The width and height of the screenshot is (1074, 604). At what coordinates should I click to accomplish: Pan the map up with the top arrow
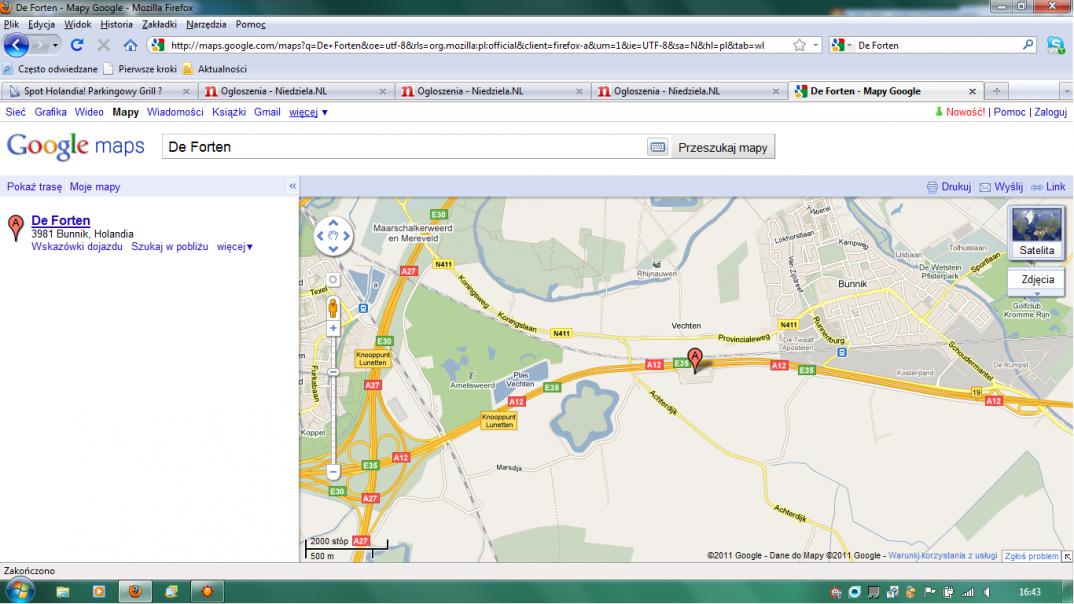coord(333,223)
